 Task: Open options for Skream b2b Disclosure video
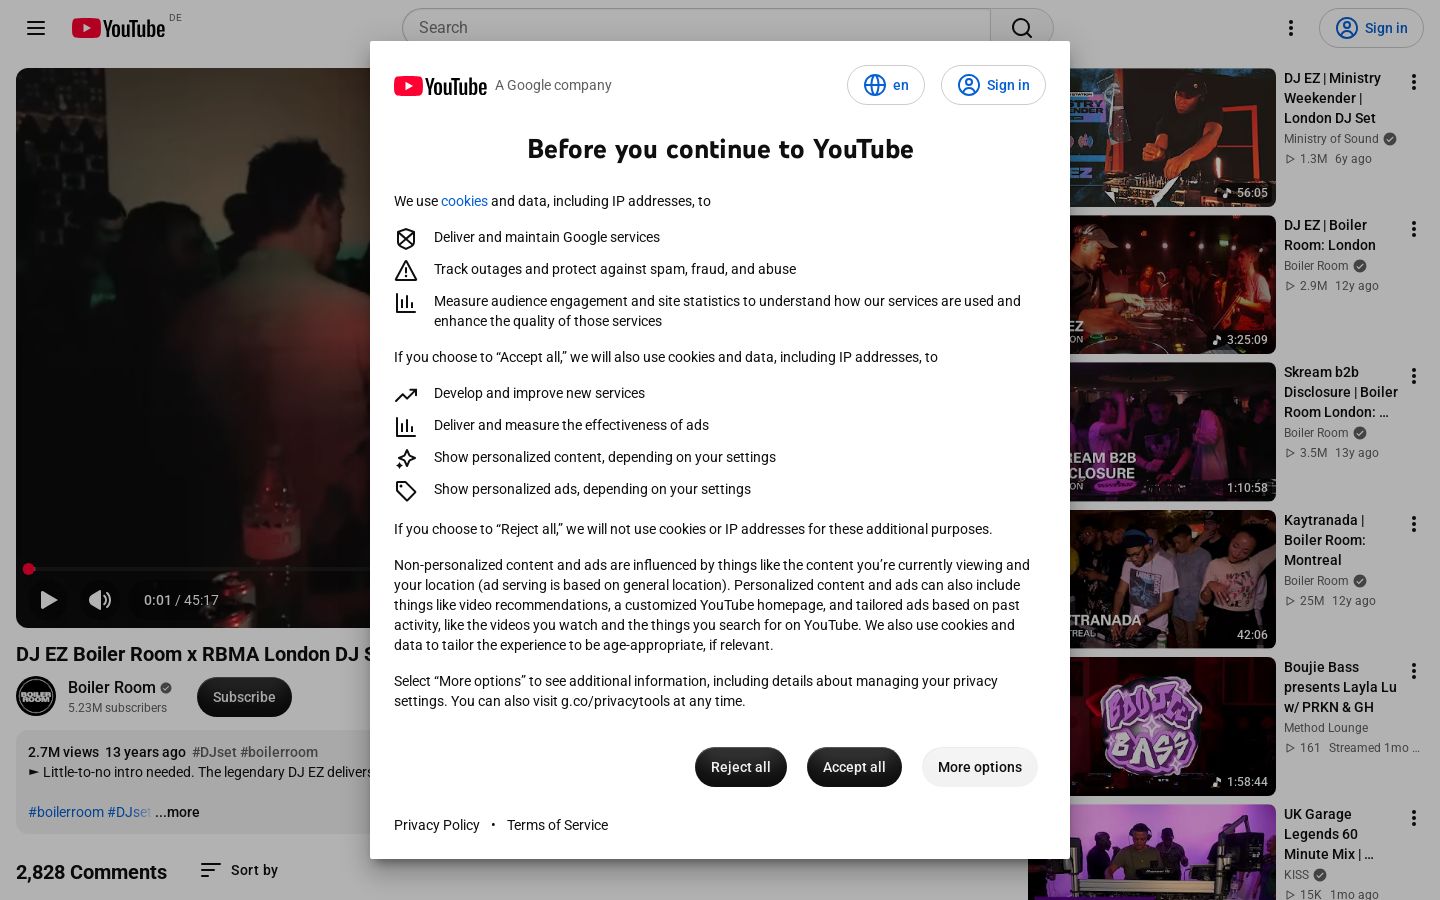pyautogui.click(x=1414, y=376)
